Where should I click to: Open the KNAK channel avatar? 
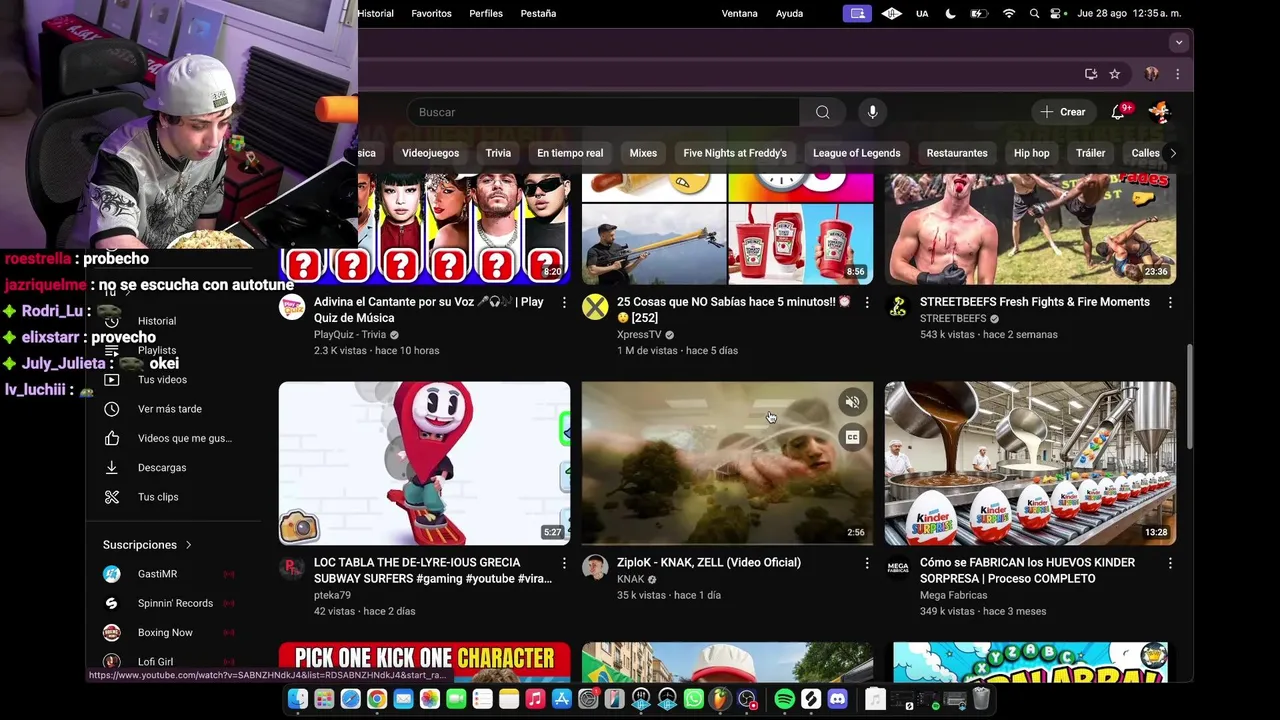click(x=595, y=568)
